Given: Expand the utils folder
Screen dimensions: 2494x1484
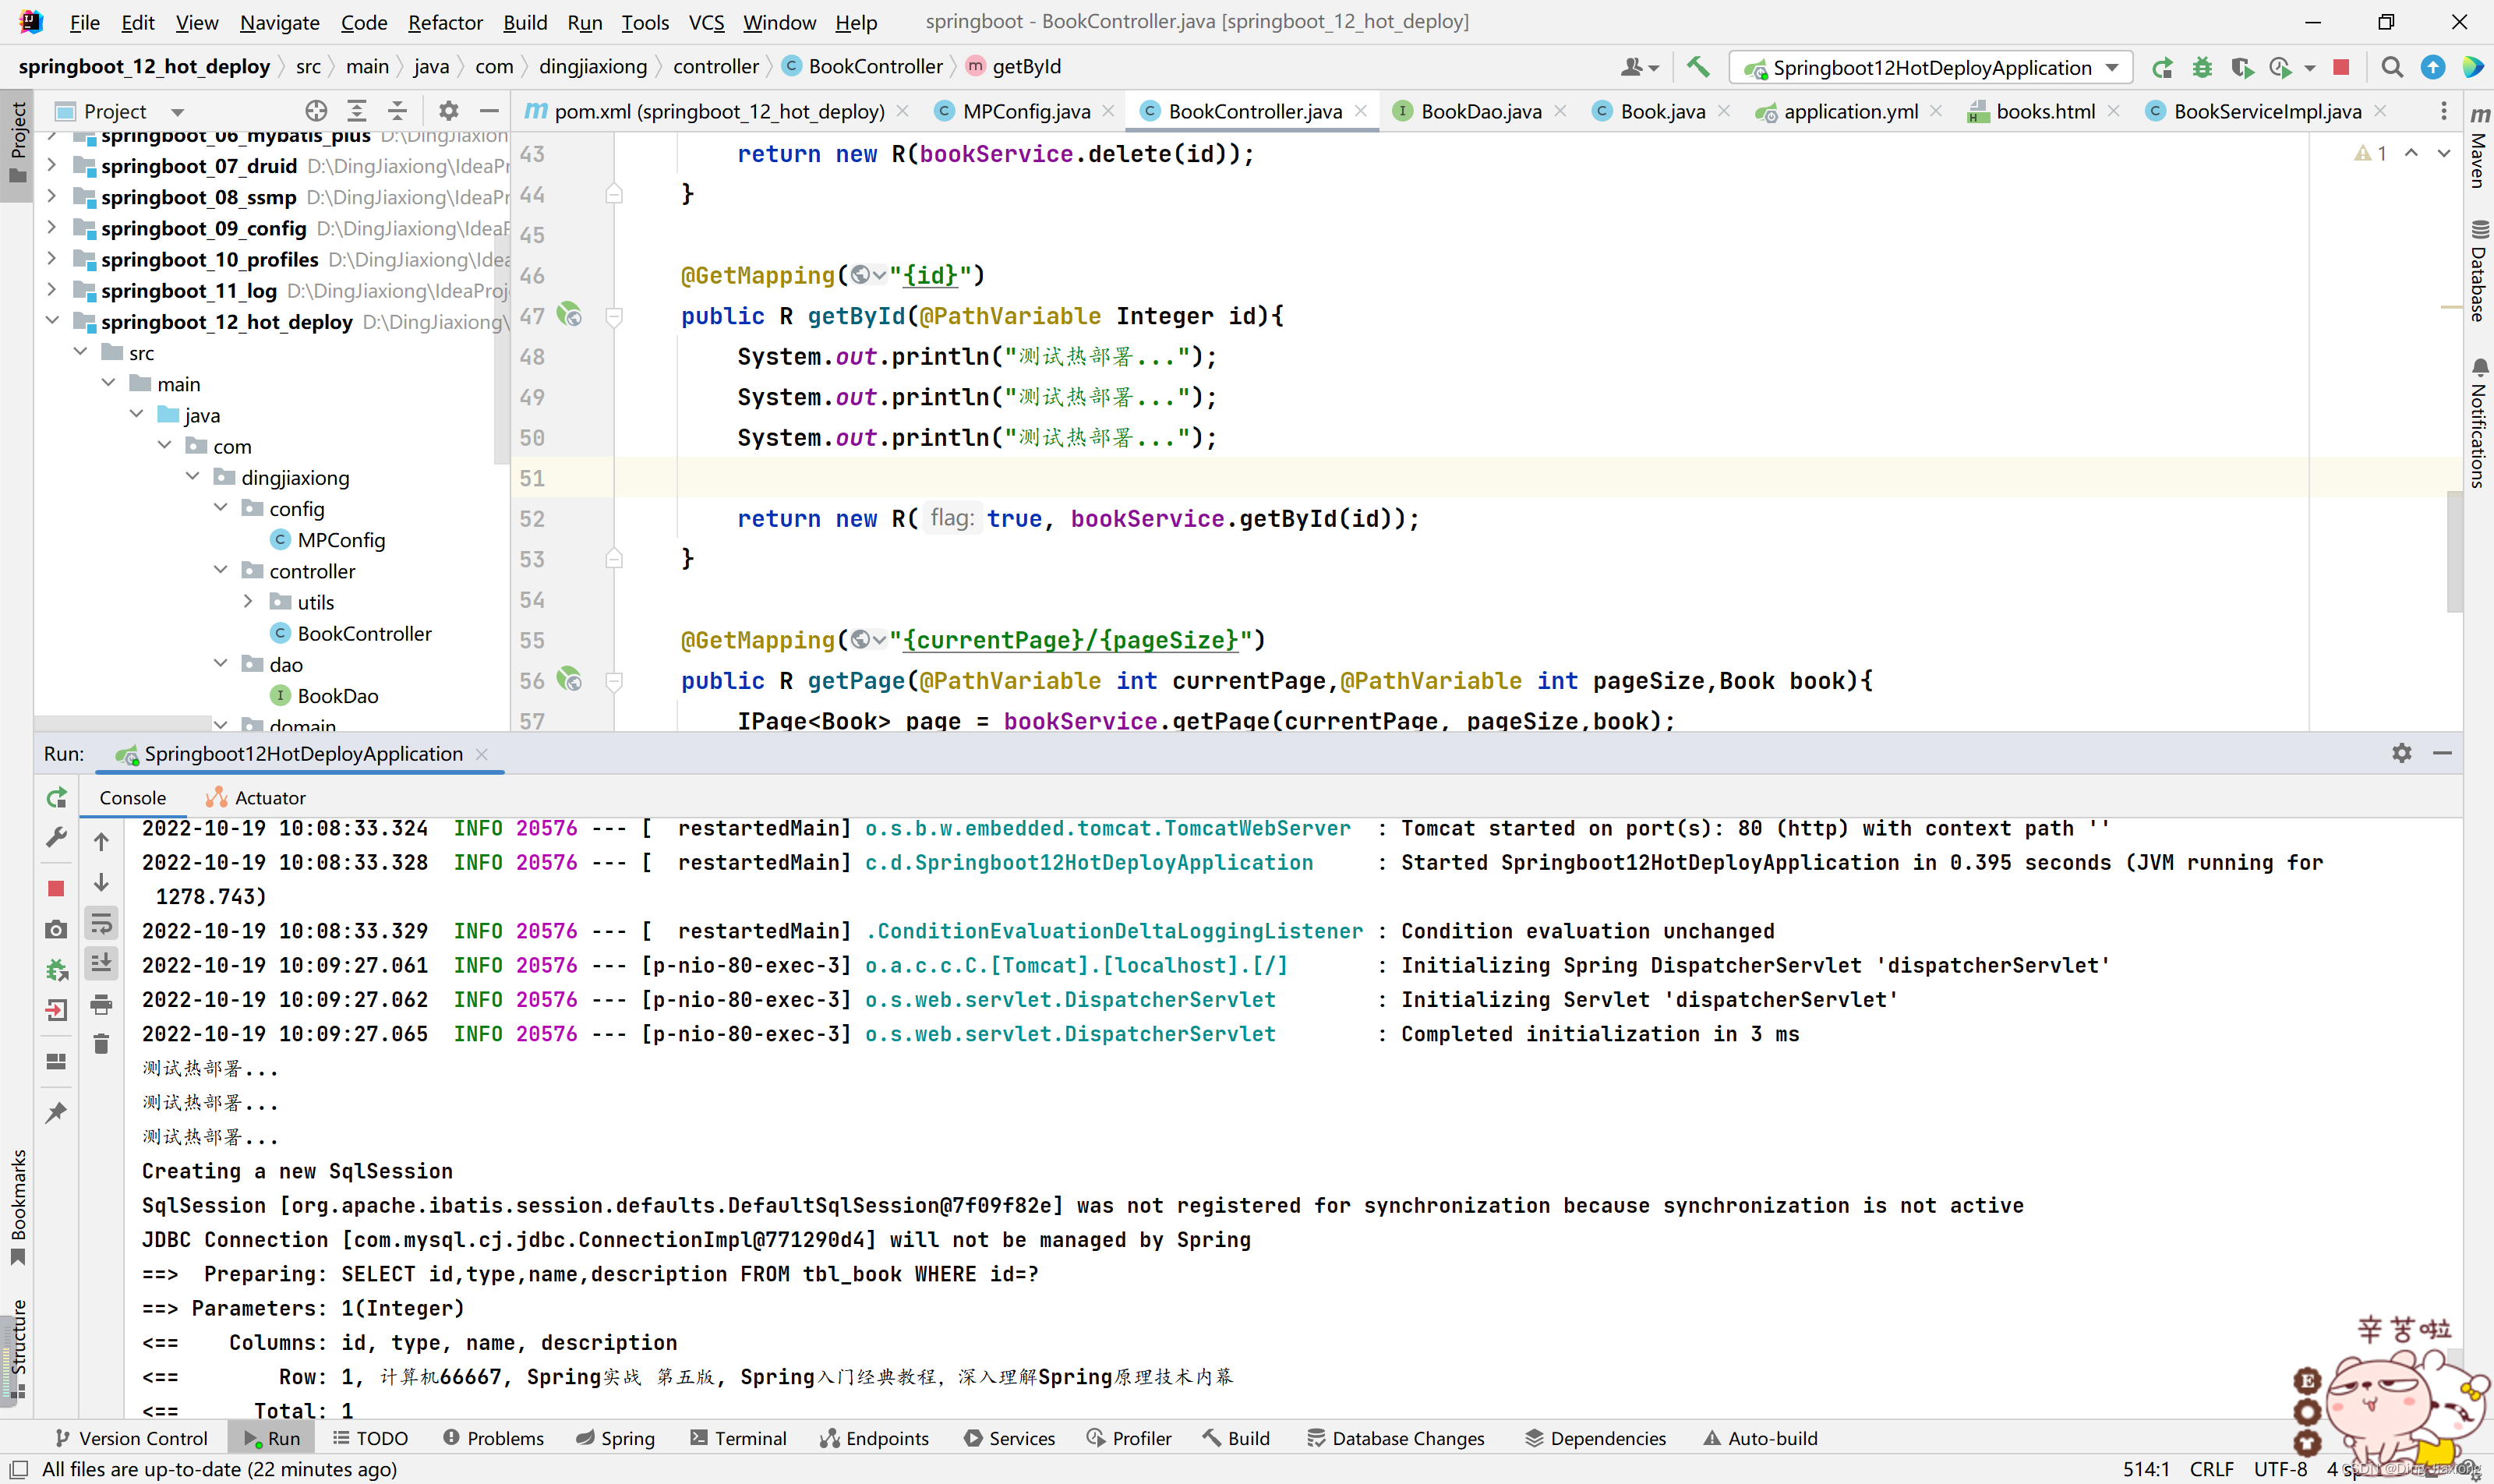Looking at the screenshot, I should 249,601.
